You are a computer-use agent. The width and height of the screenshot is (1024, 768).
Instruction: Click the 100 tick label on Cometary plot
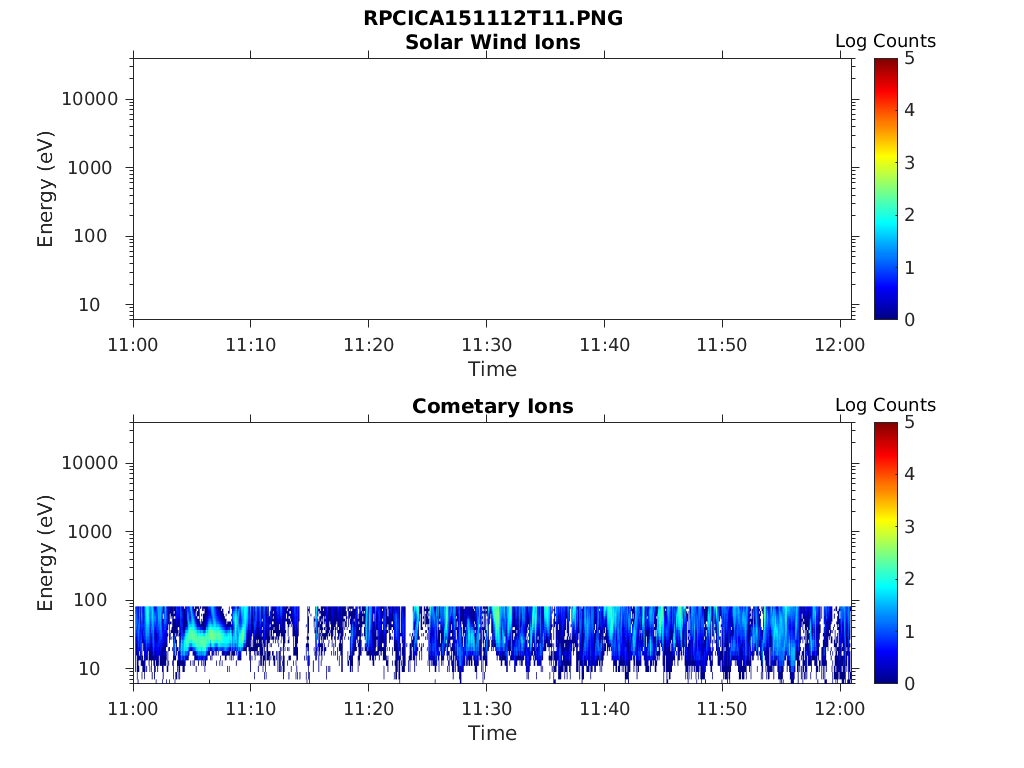[90, 600]
